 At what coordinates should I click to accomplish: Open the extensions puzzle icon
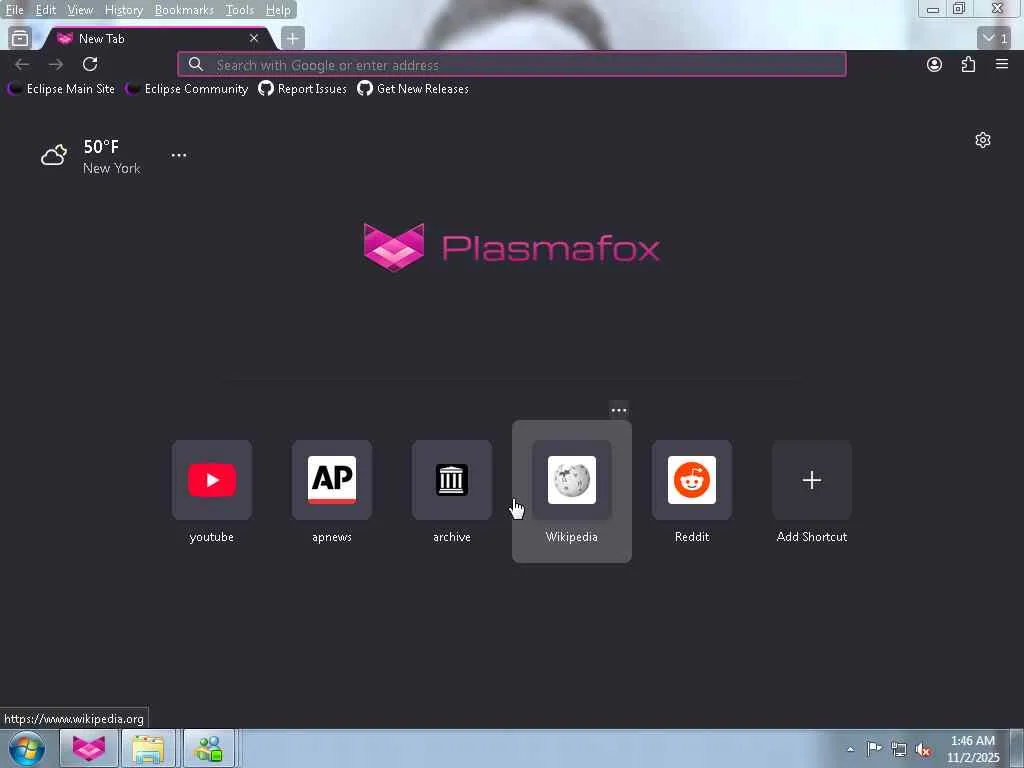coord(968,64)
